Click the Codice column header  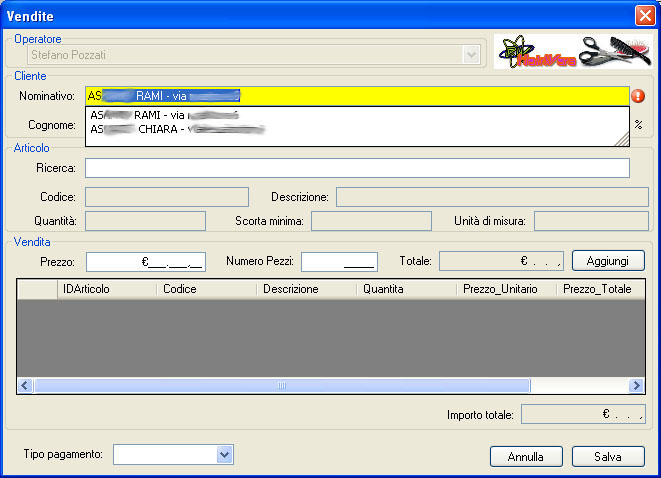(x=207, y=289)
